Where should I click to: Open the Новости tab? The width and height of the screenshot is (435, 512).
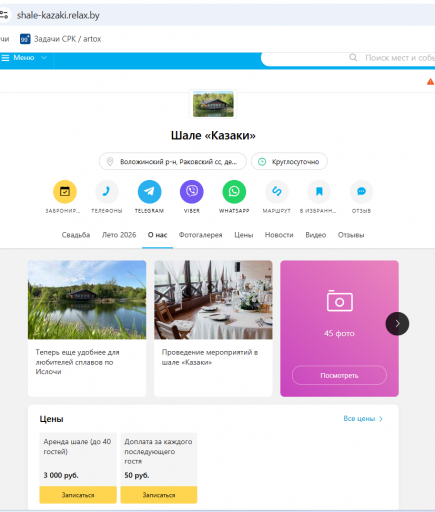pyautogui.click(x=279, y=235)
